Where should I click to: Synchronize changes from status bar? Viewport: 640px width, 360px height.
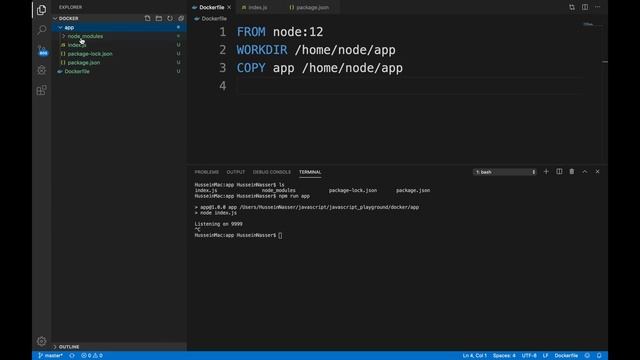point(72,356)
